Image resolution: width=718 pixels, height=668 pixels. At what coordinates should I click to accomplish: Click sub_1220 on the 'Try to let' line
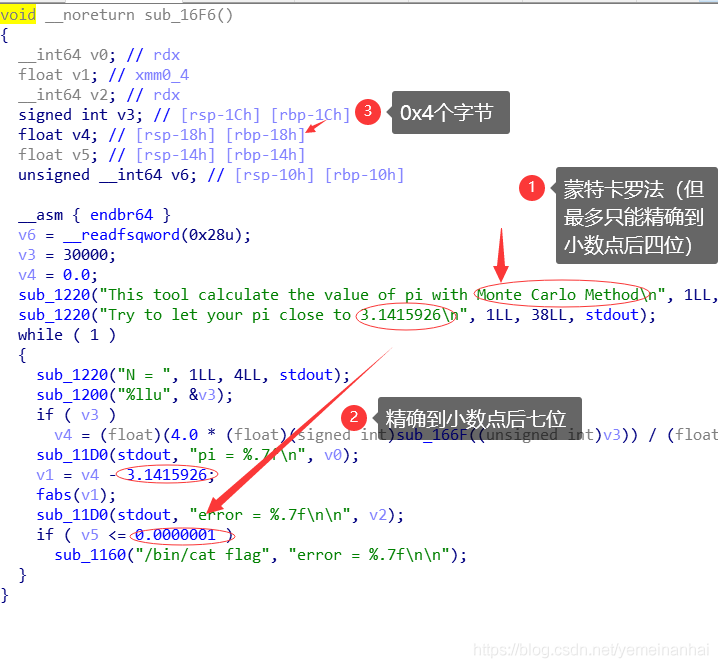54,315
